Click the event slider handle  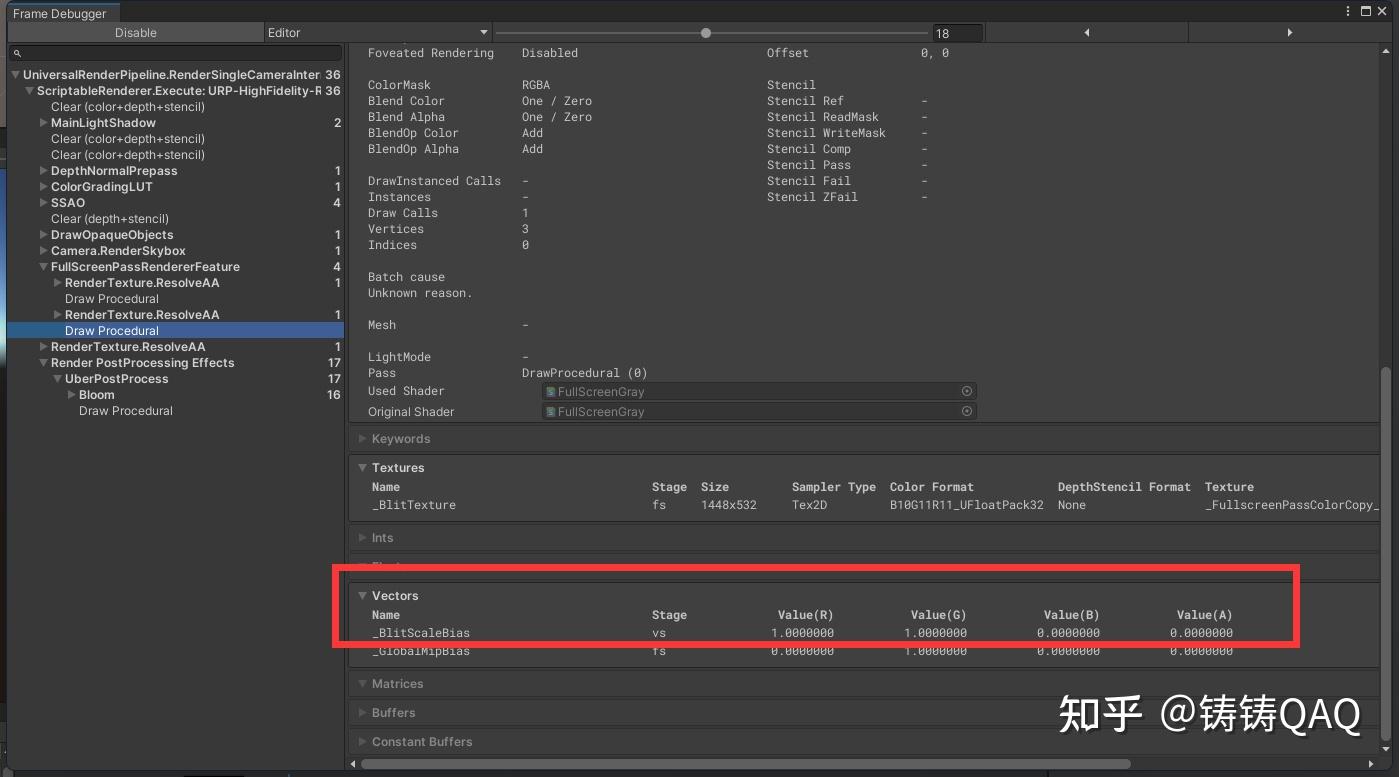pyautogui.click(x=706, y=33)
